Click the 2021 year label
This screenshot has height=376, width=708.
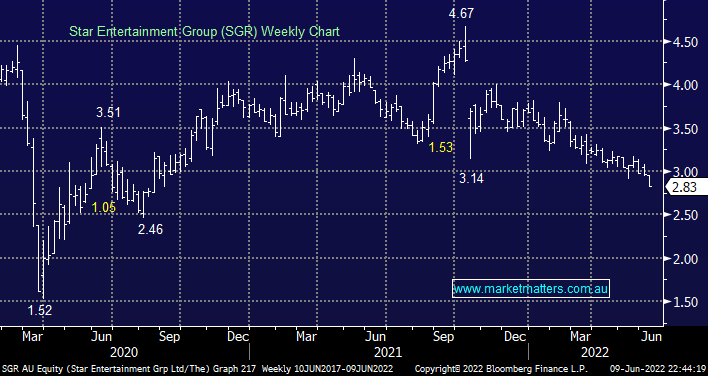pyautogui.click(x=388, y=352)
